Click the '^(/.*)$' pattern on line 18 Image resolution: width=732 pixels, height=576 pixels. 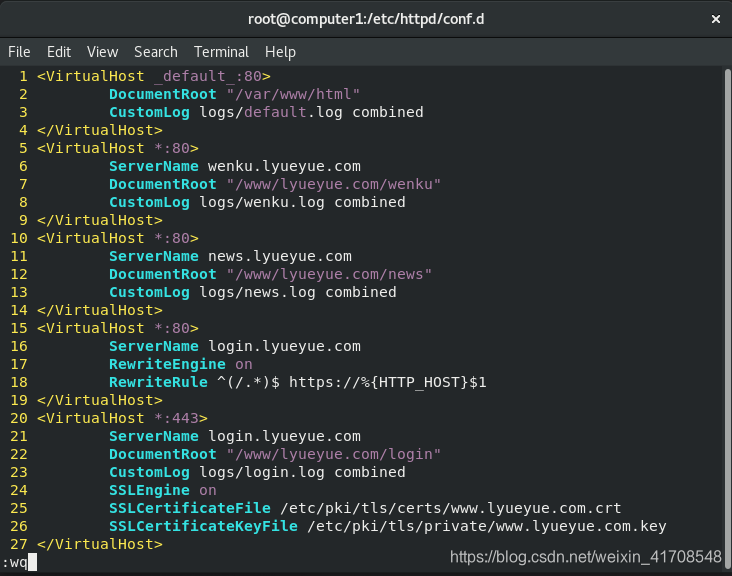pyautogui.click(x=248, y=382)
